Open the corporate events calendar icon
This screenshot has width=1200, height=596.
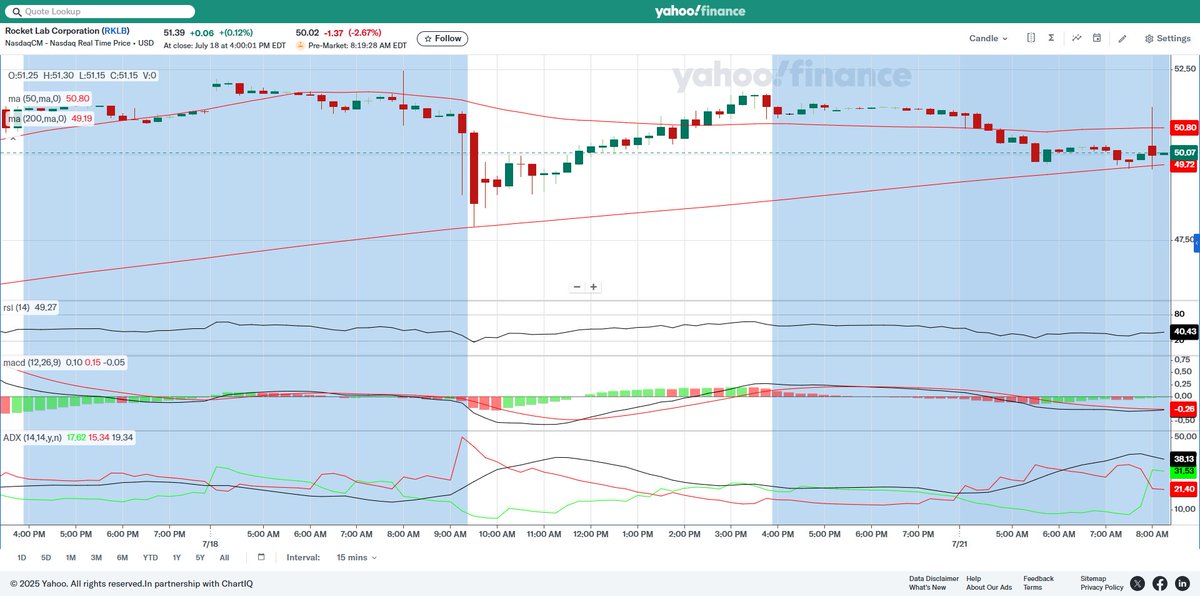tap(1097, 38)
